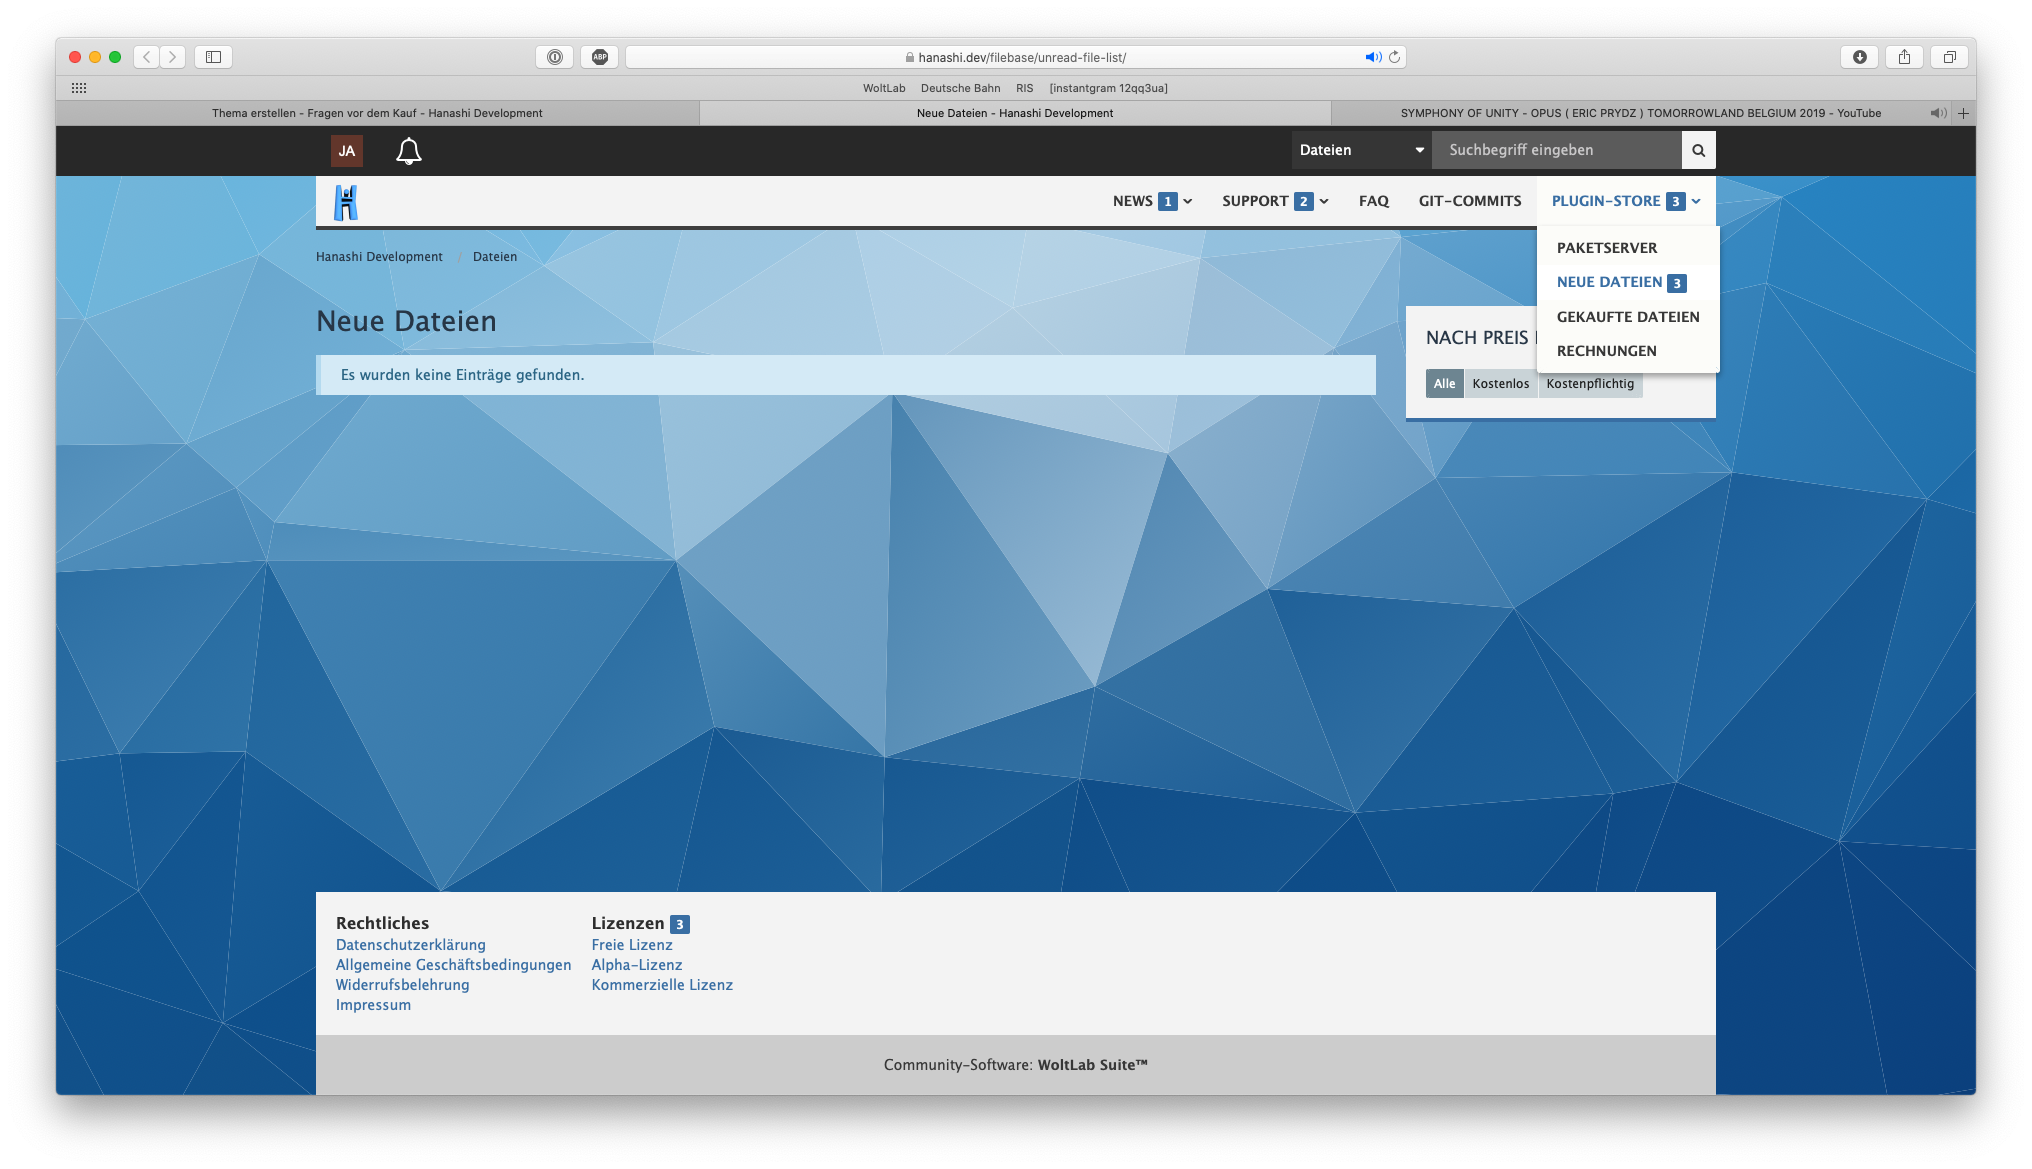
Task: Click the notification bell icon
Action: [x=408, y=151]
